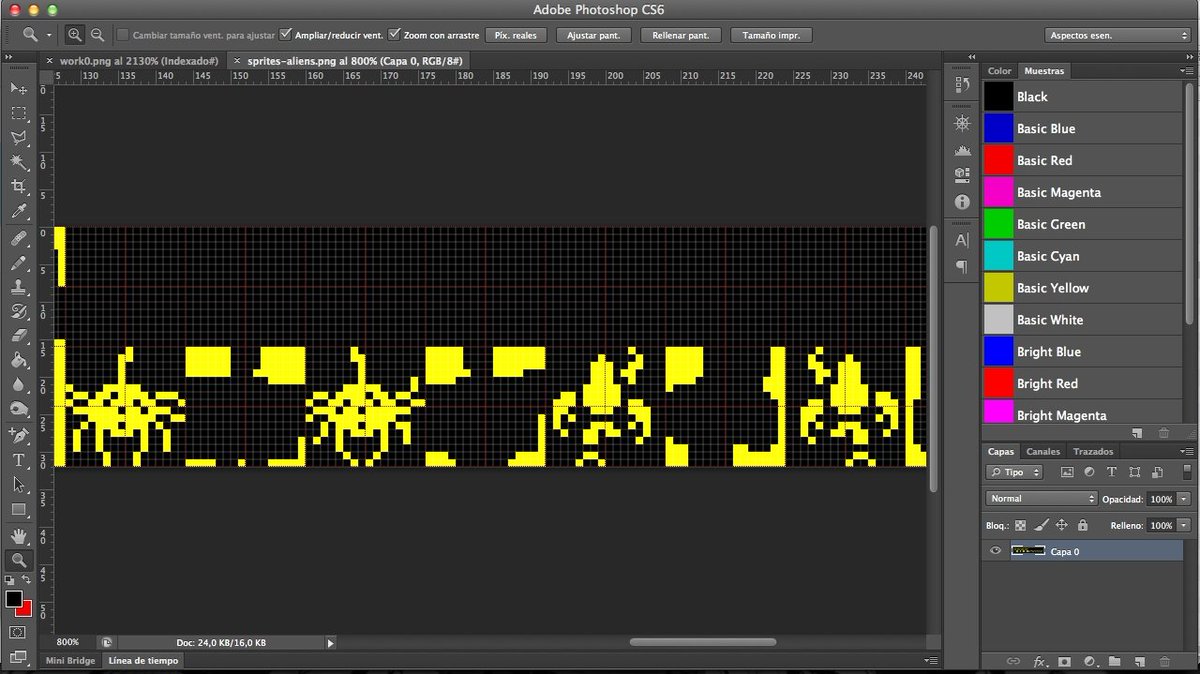Toggle lock image pixels brush icon
Viewport: 1200px width, 674px height.
[1041, 525]
